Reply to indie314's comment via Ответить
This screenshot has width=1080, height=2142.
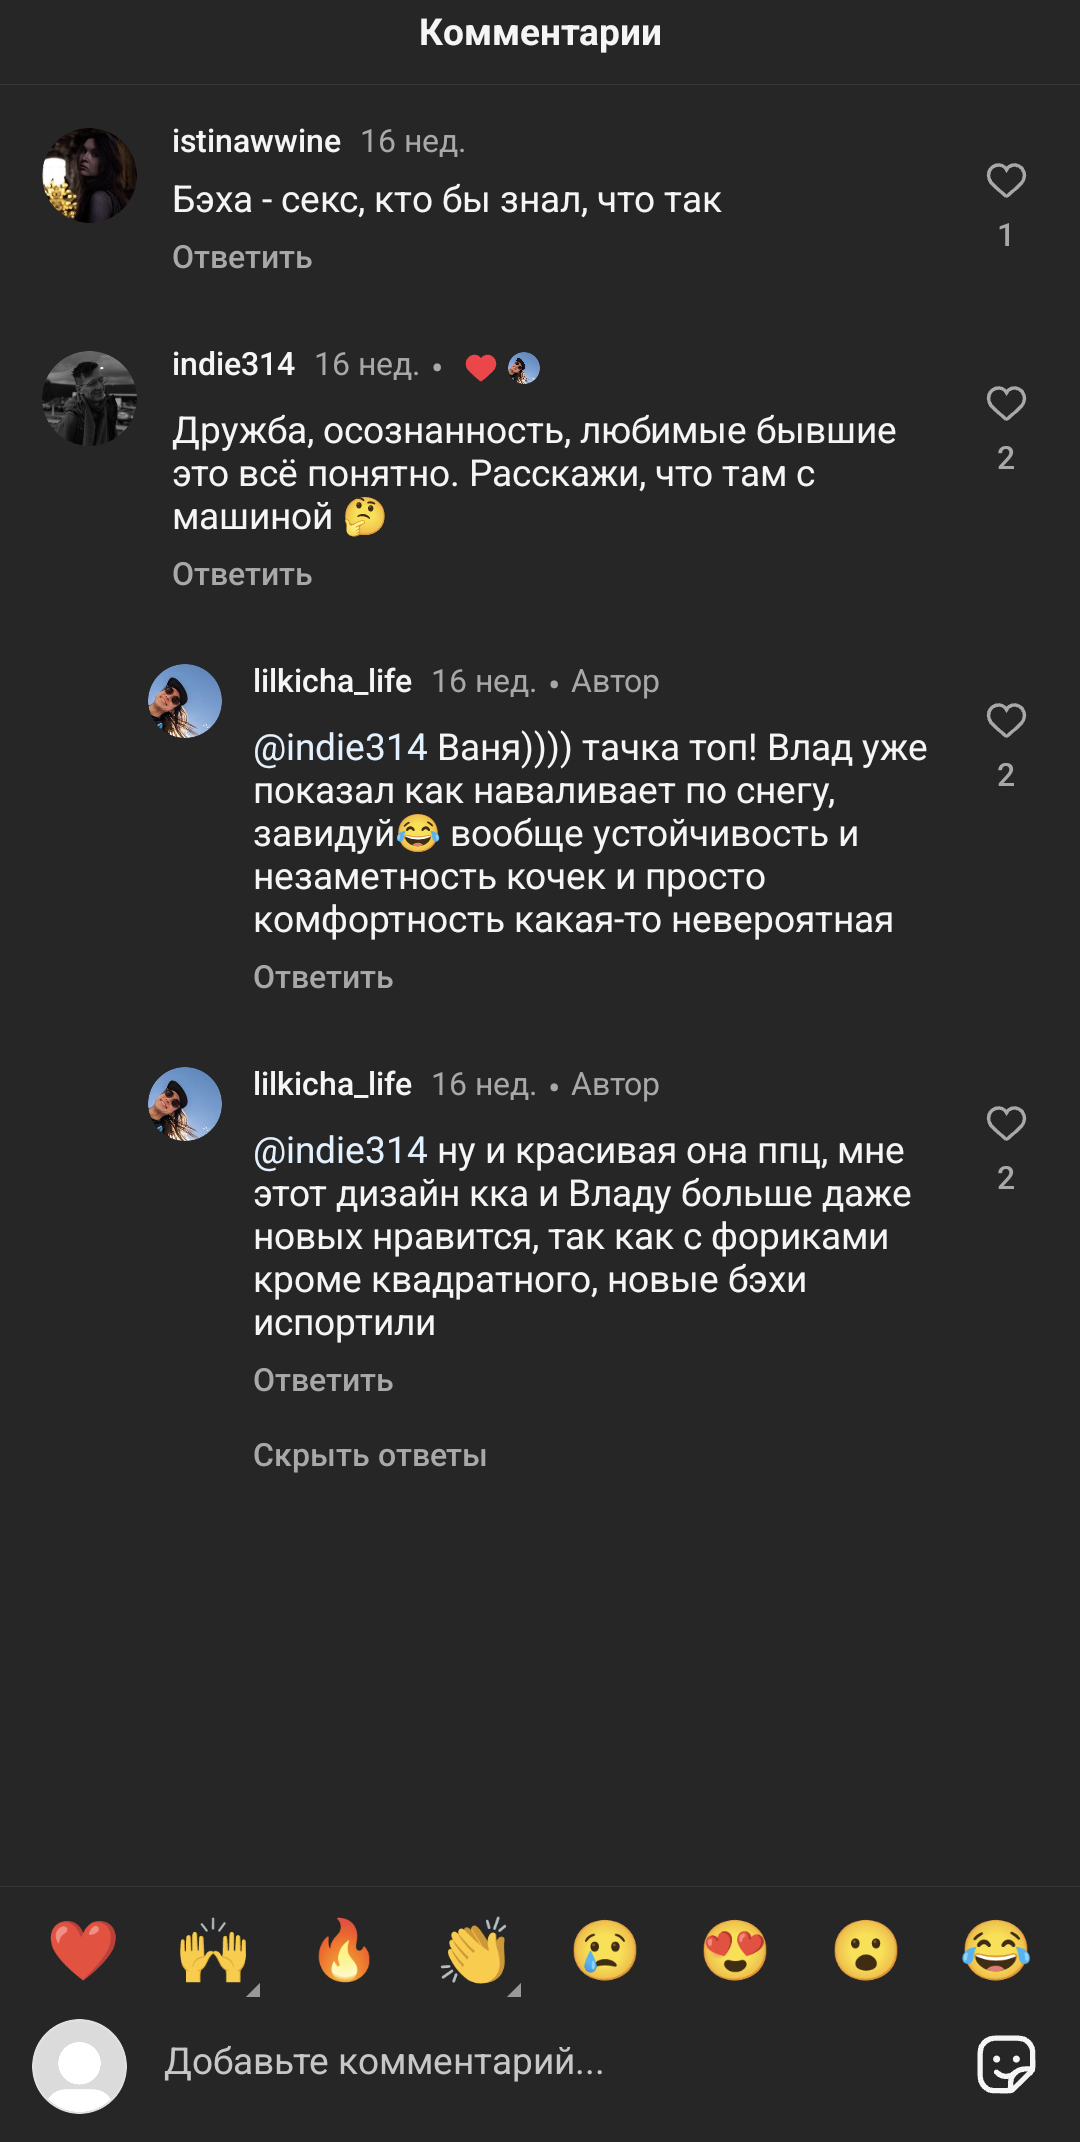(x=242, y=575)
